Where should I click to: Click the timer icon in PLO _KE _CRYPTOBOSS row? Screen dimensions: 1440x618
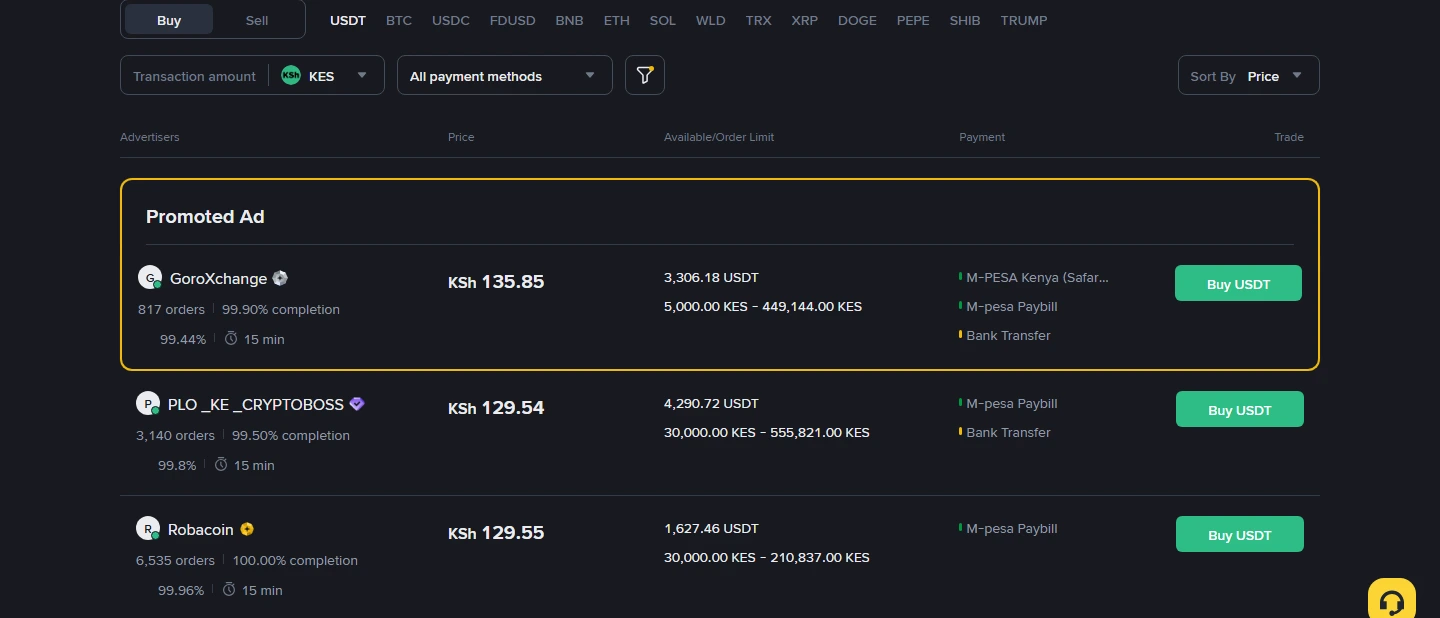pos(221,464)
